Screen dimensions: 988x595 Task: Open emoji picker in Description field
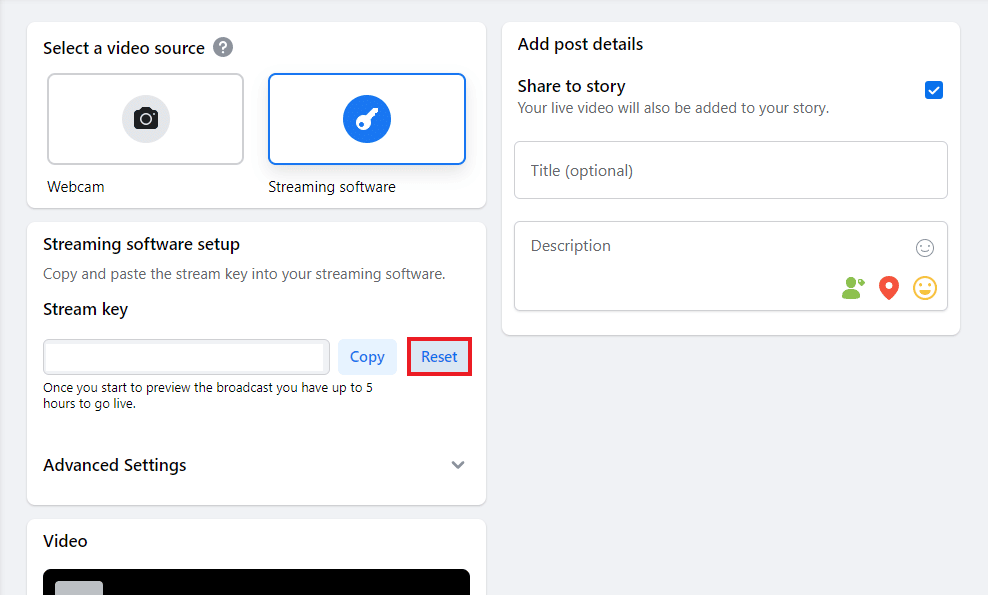[x=924, y=248]
